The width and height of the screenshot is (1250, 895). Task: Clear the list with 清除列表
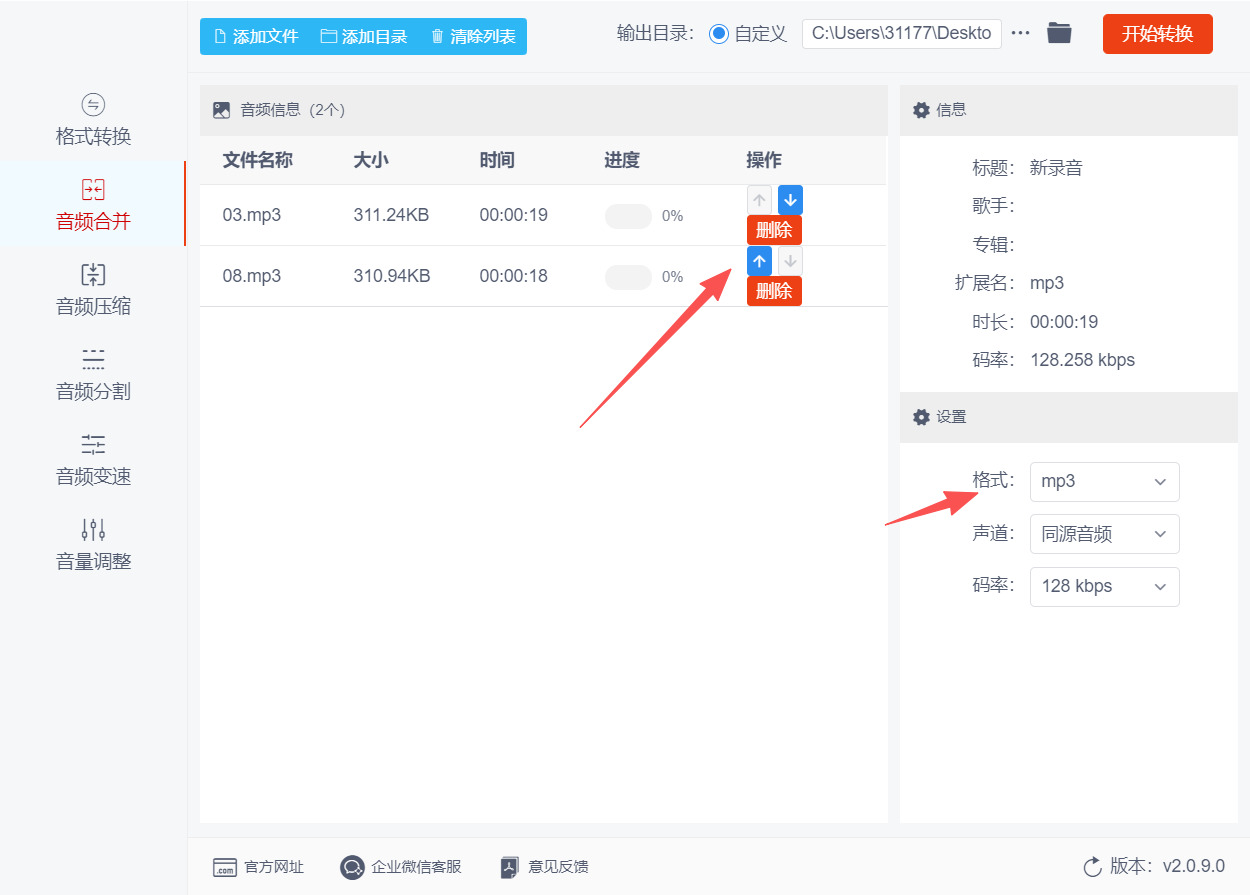click(473, 36)
